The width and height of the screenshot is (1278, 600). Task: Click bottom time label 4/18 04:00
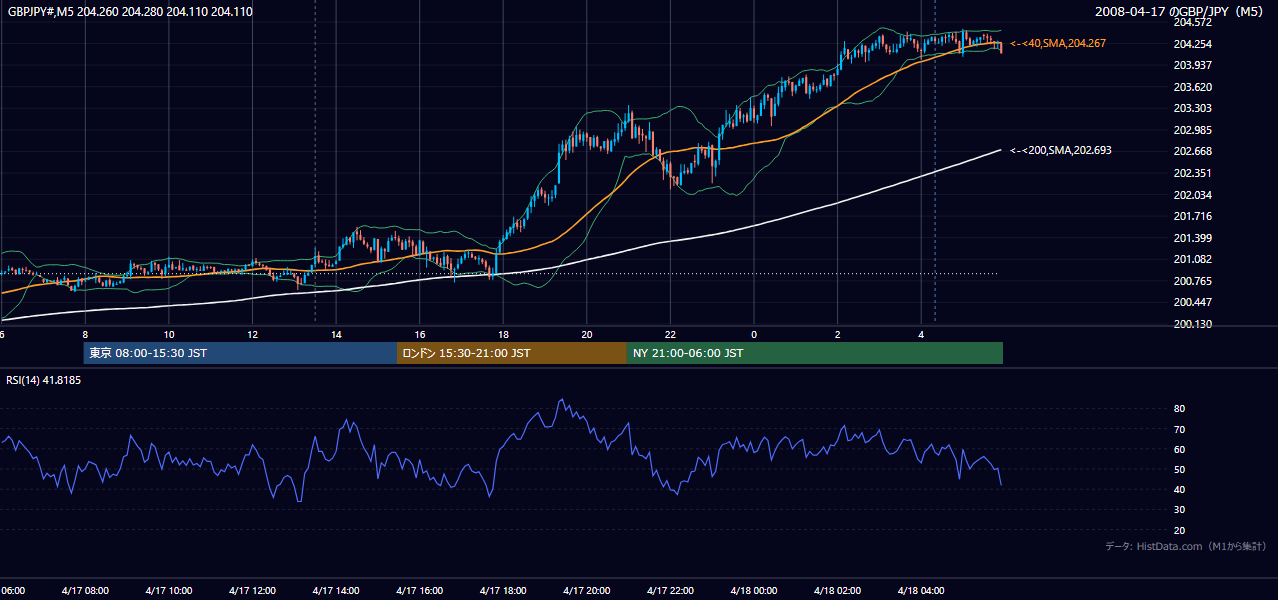tap(921, 590)
